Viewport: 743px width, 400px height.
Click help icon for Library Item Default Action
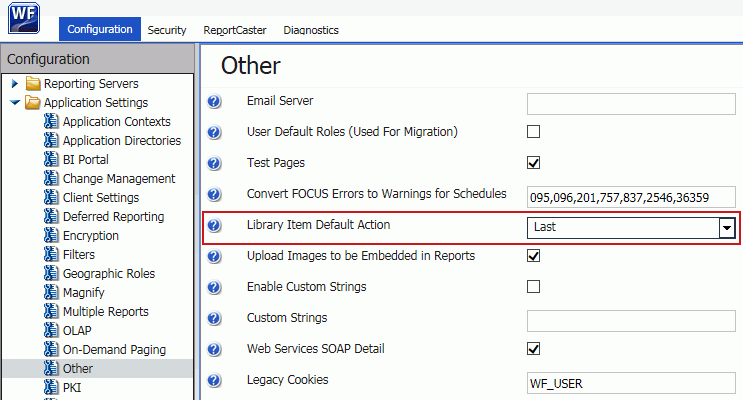coord(214,225)
